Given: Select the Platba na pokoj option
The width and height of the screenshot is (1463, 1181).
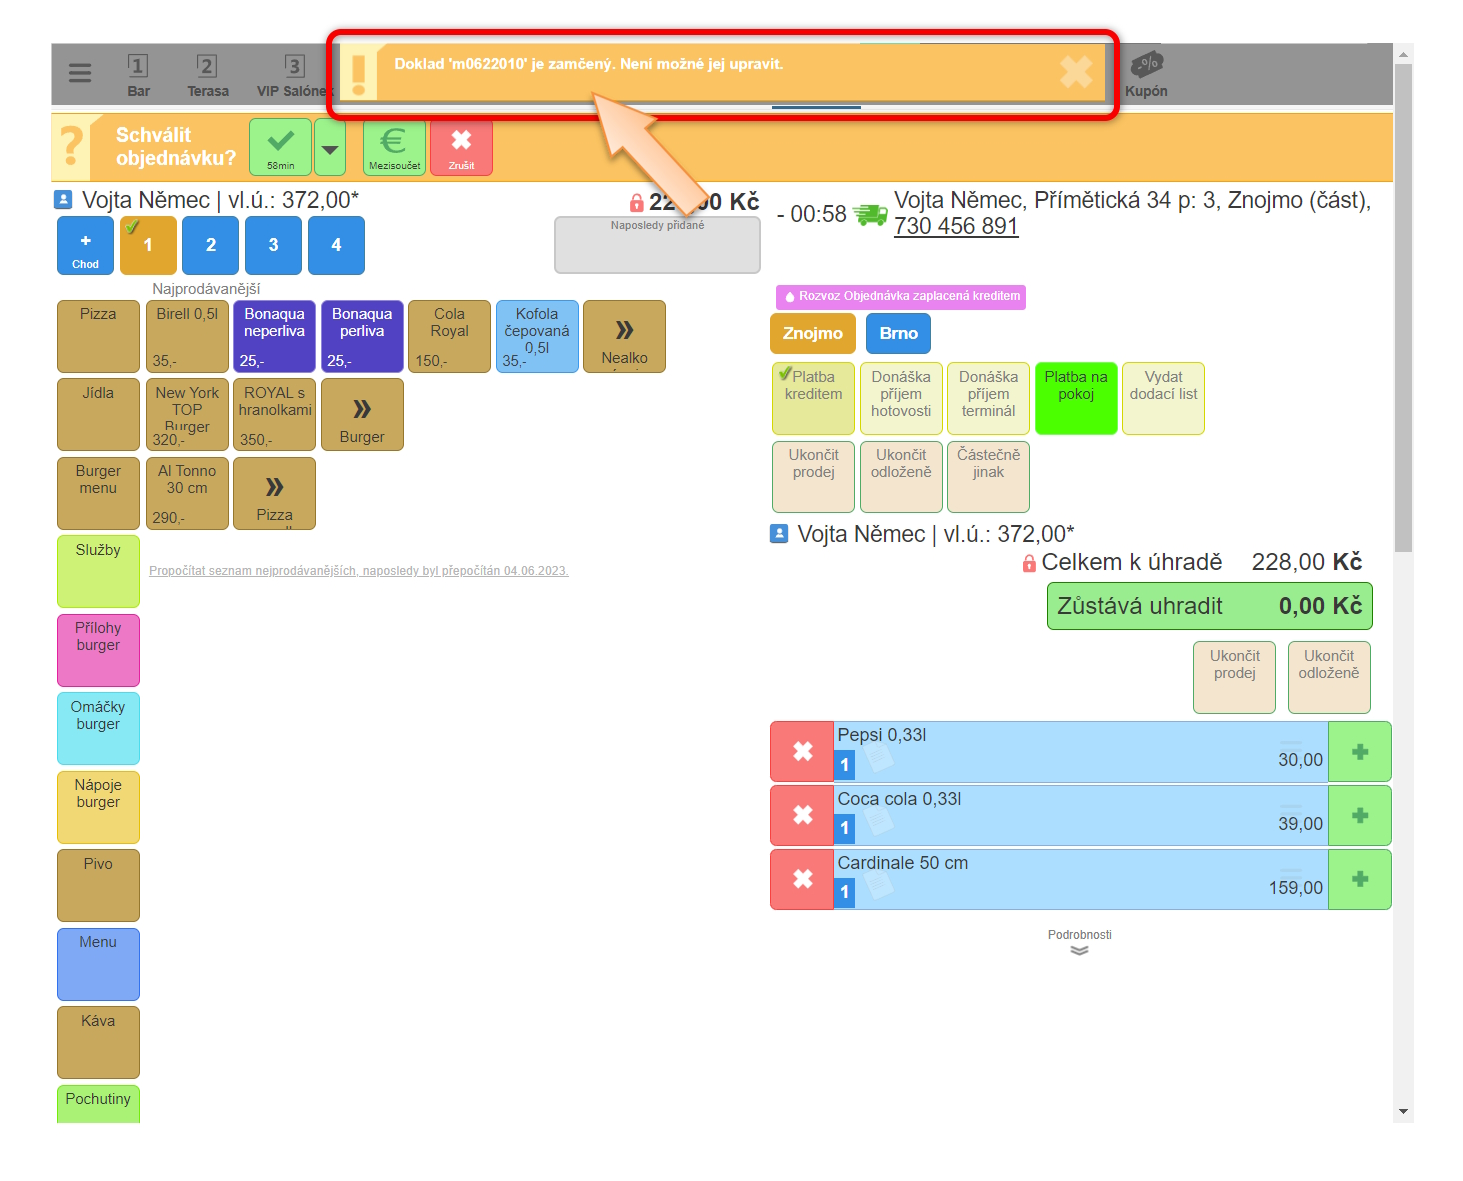Looking at the screenshot, I should coord(1075,398).
